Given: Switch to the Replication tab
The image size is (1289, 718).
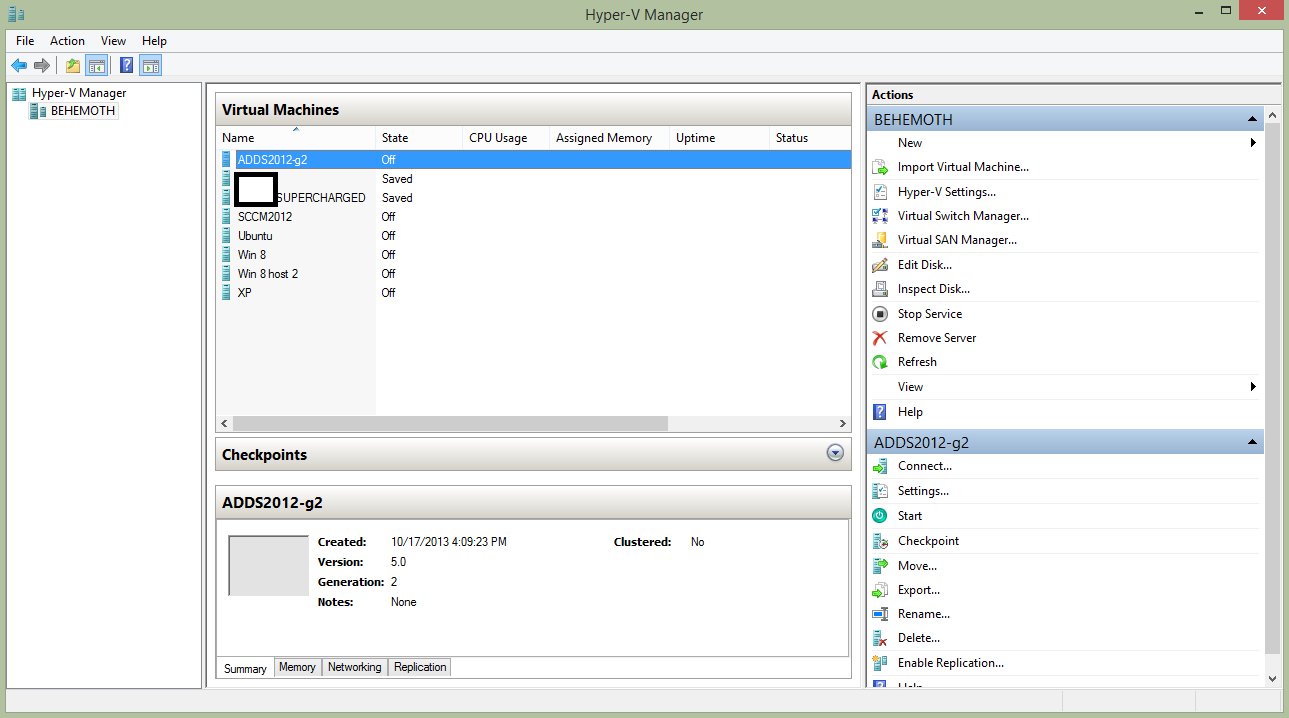Looking at the screenshot, I should (420, 667).
